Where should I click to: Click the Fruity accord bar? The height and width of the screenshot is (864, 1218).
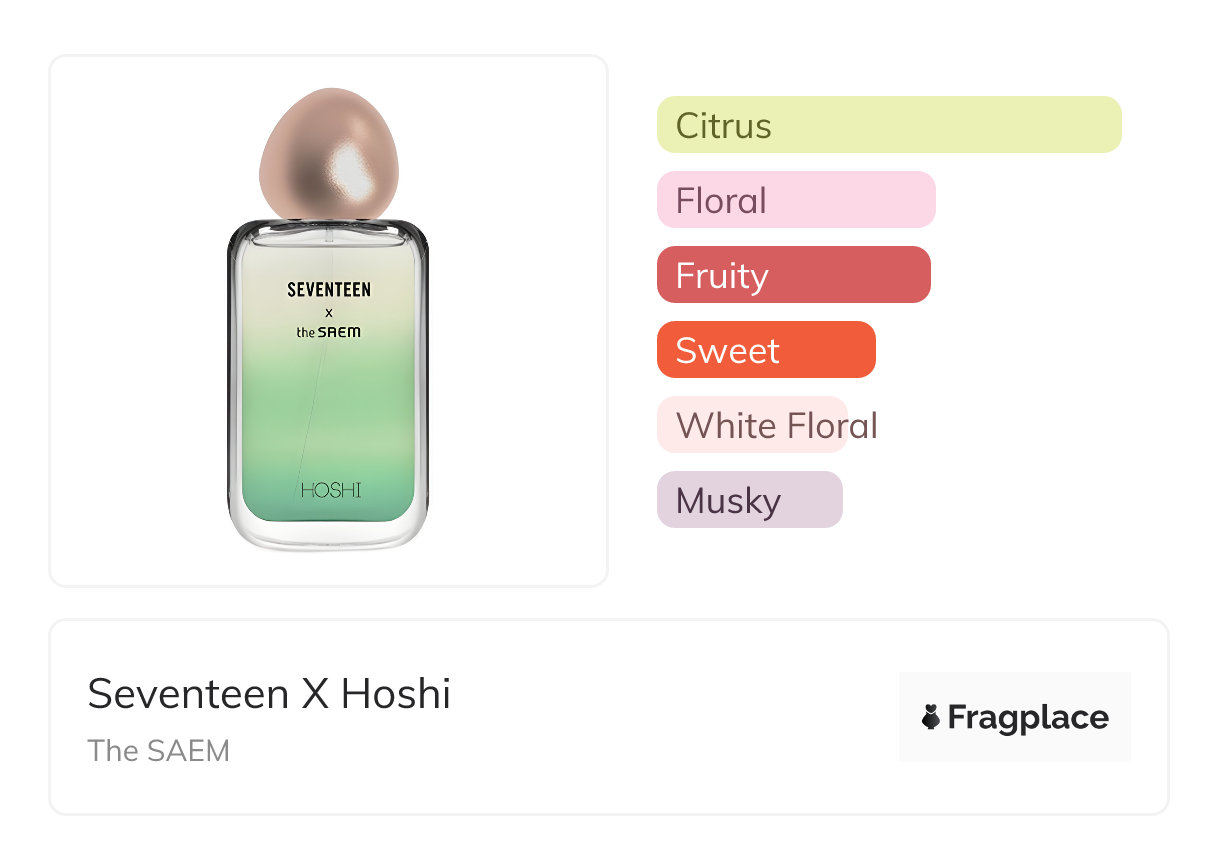click(x=793, y=275)
